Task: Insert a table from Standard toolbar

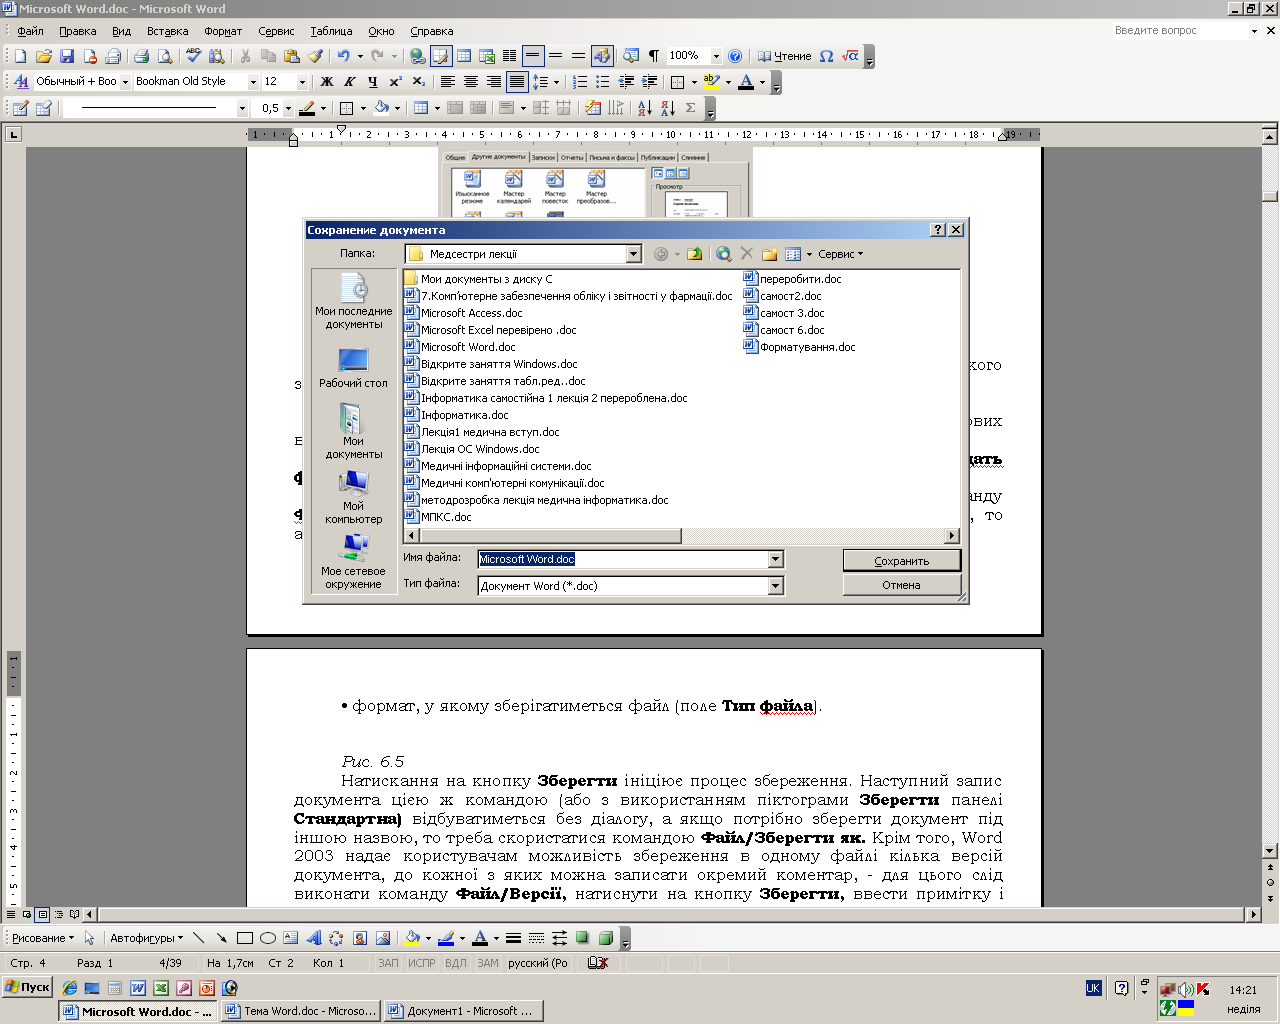Action: [x=464, y=56]
